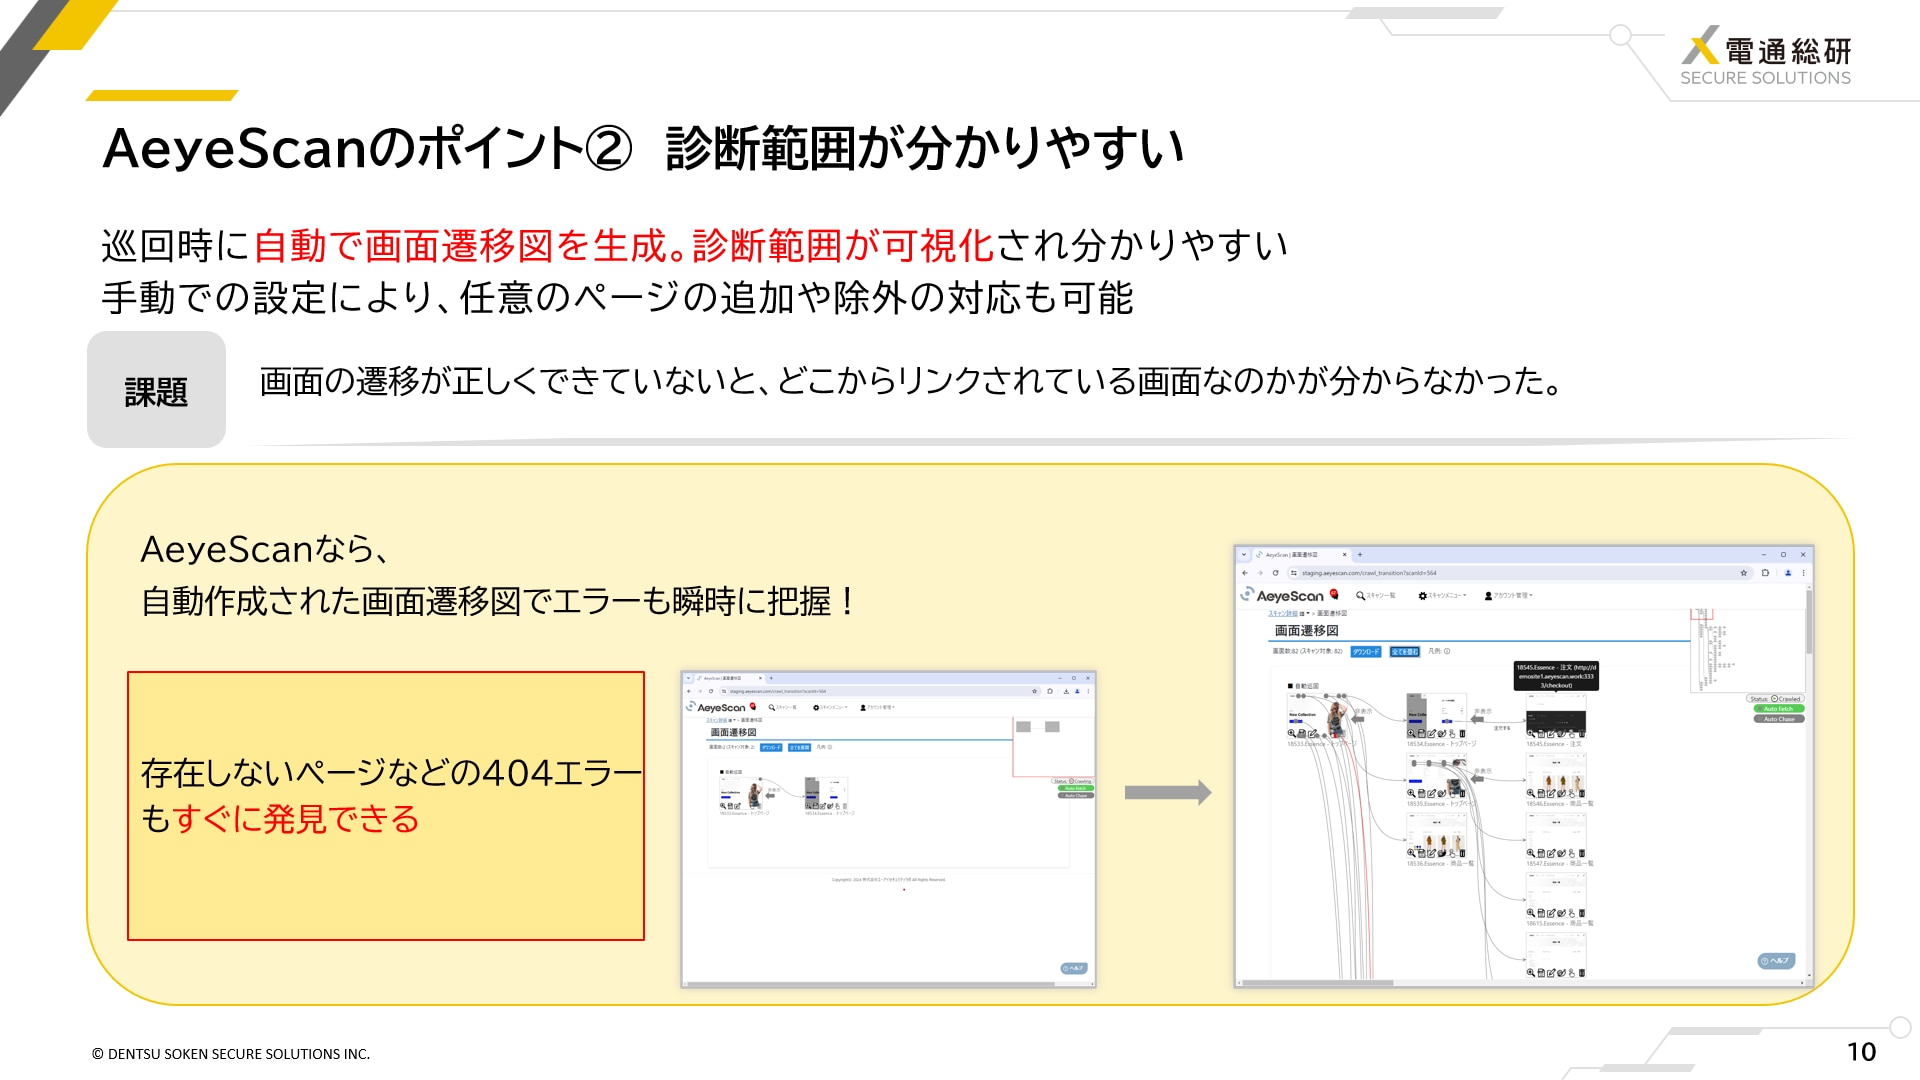Viewport: 1920px width, 1080px height.
Task: Toggle Auto Fetch in the smaller screenshot
Action: pos(1076,788)
